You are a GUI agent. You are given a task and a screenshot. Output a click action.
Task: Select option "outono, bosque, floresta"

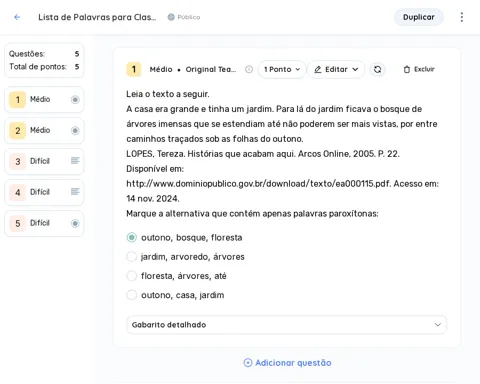point(132,237)
